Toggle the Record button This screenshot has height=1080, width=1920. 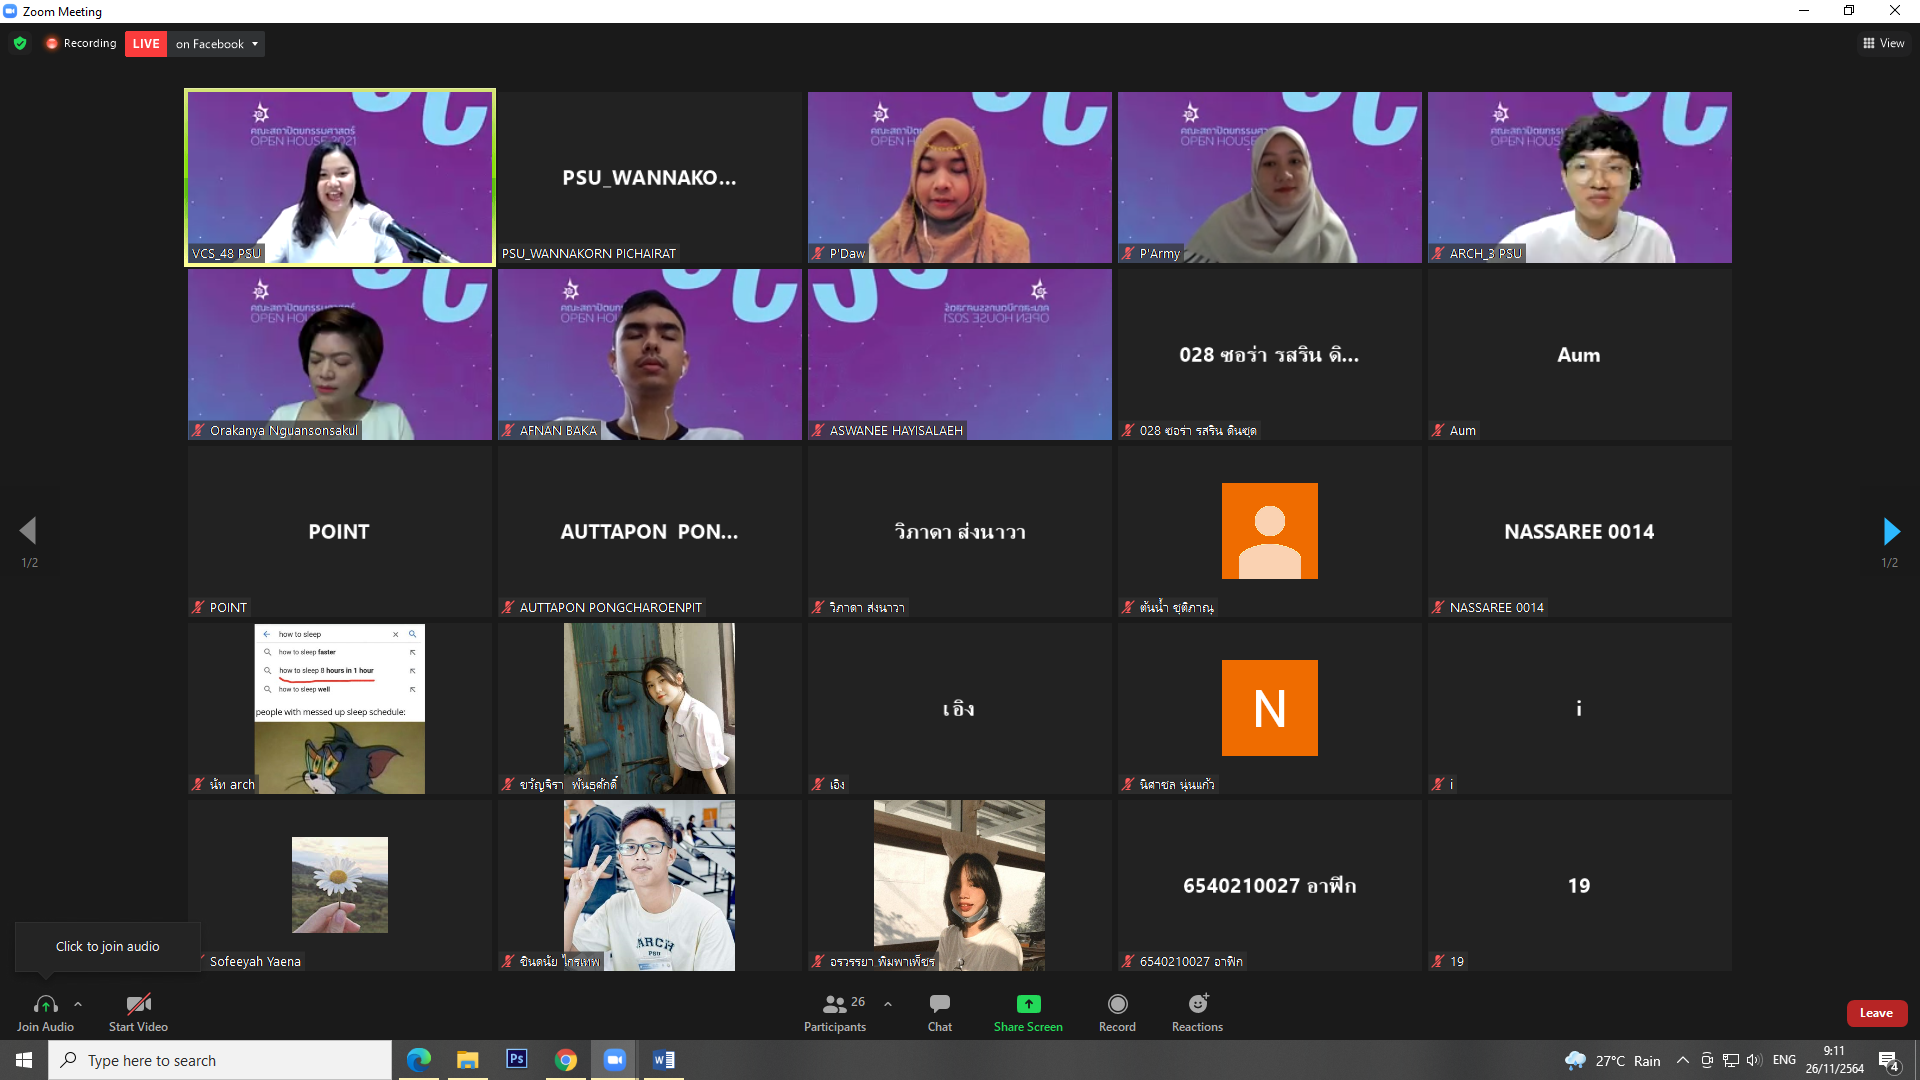pyautogui.click(x=1117, y=1011)
